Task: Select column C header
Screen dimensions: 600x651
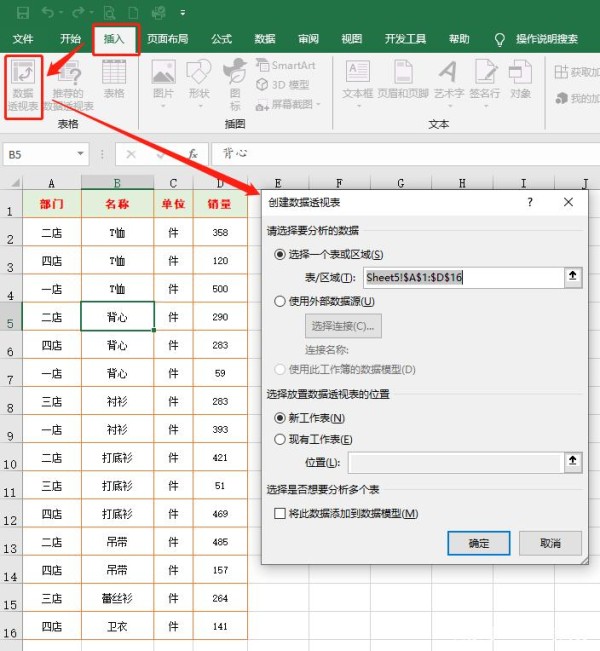Action: 173,183
